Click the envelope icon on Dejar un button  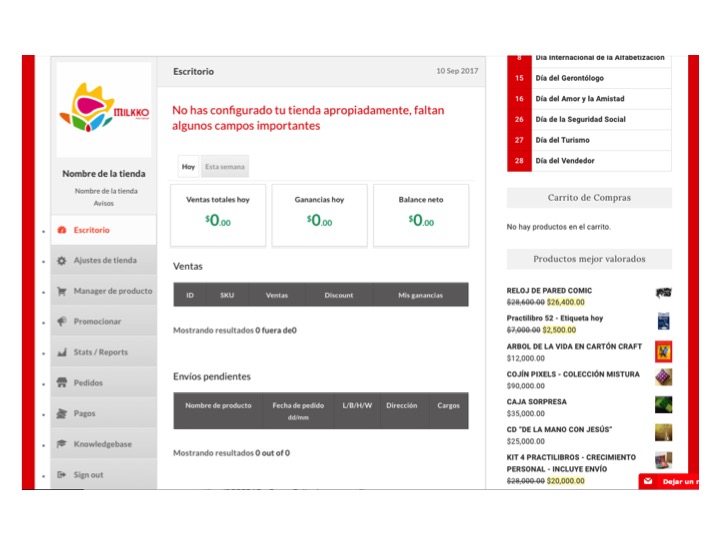(648, 481)
